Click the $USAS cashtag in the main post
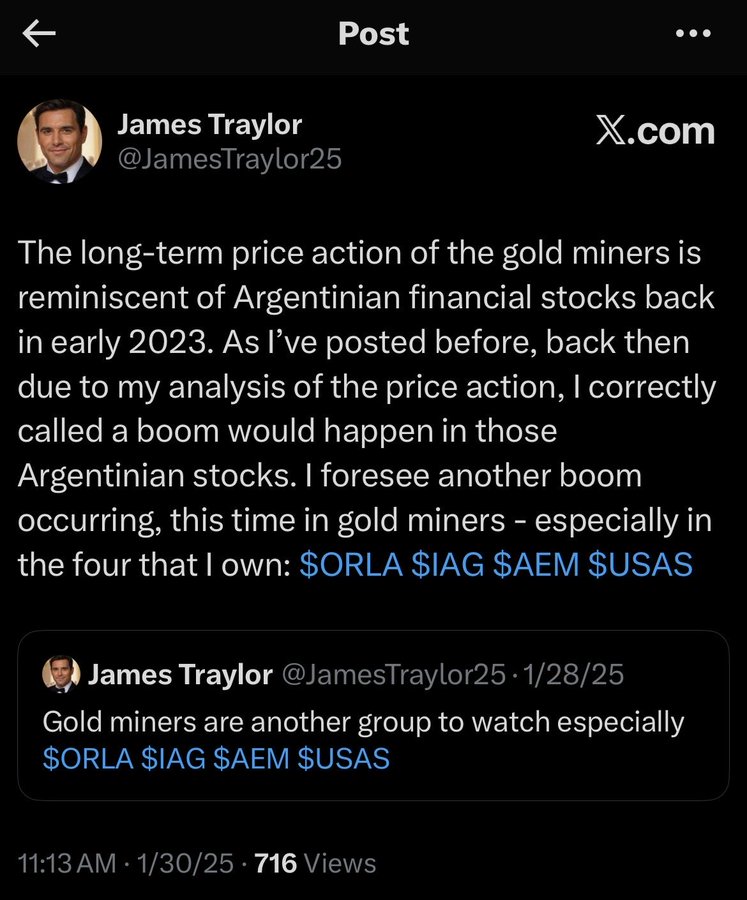747x900 pixels. tap(640, 564)
